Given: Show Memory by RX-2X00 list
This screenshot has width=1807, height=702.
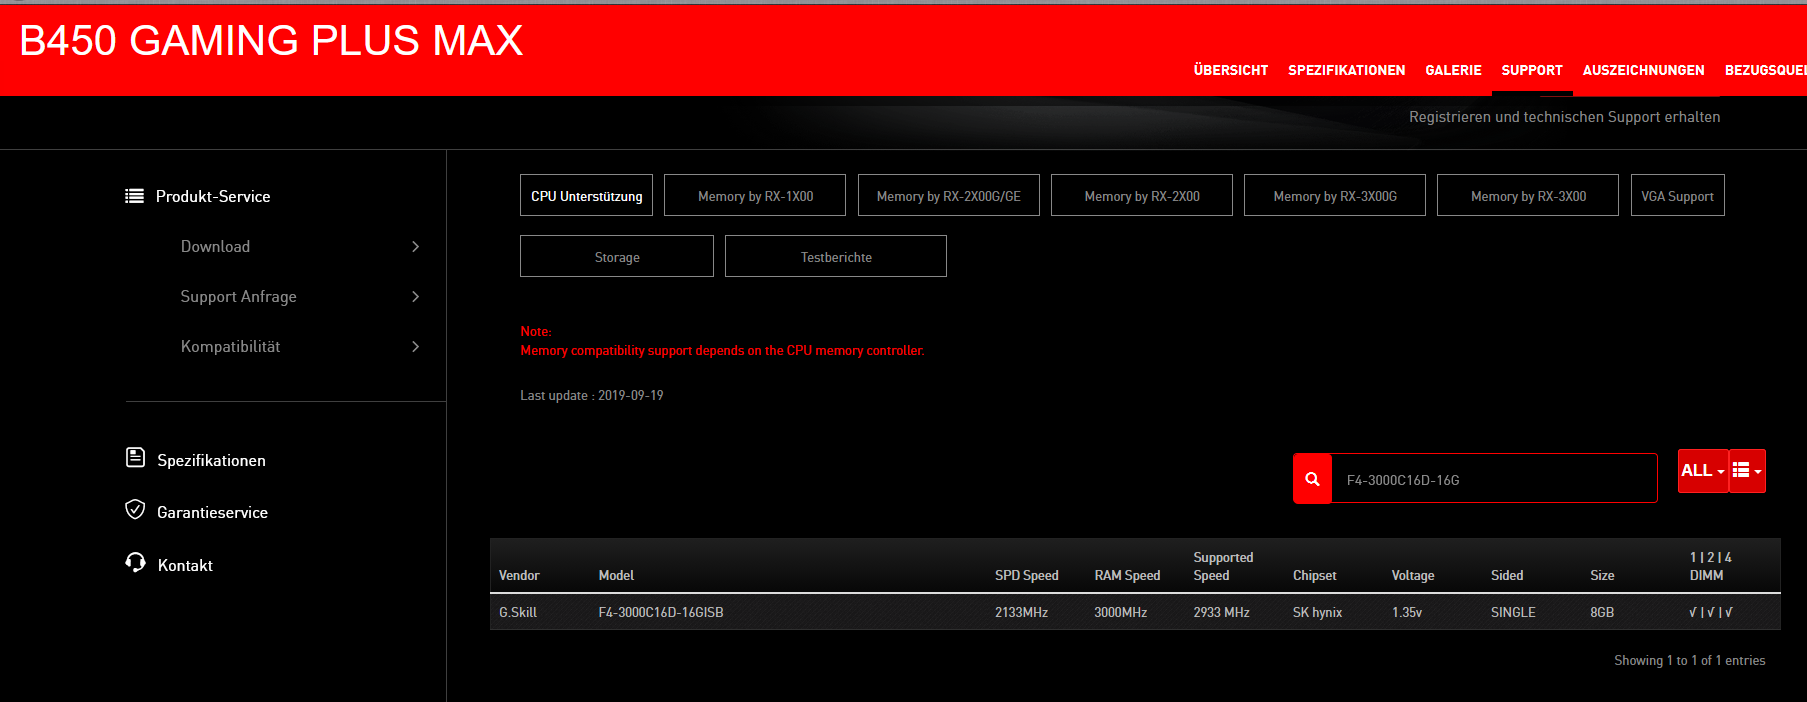Looking at the screenshot, I should (x=1142, y=196).
